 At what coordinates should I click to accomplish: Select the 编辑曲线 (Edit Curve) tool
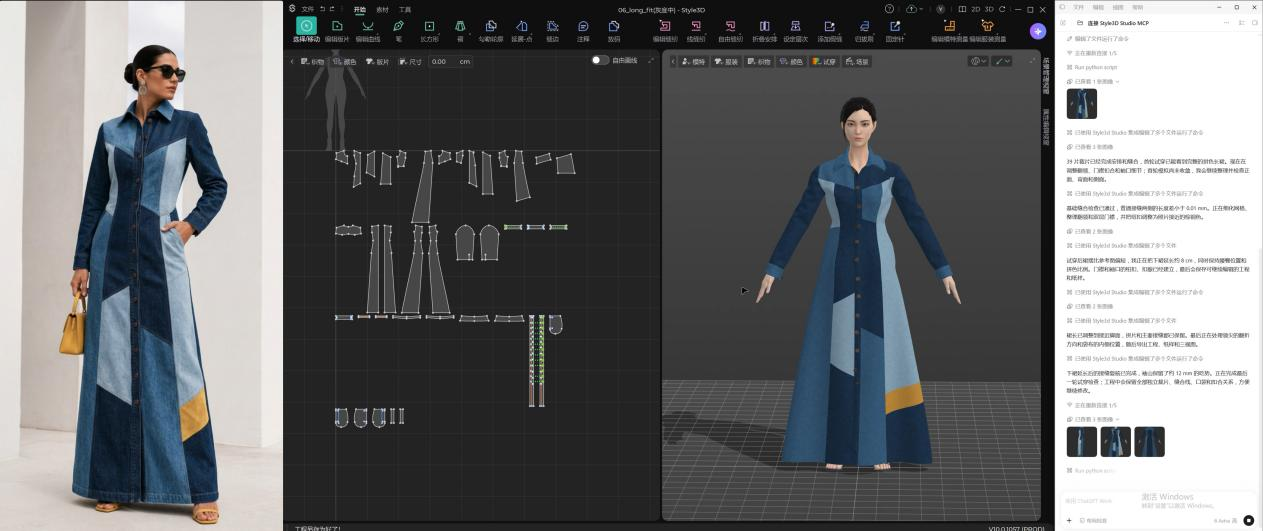(x=367, y=30)
